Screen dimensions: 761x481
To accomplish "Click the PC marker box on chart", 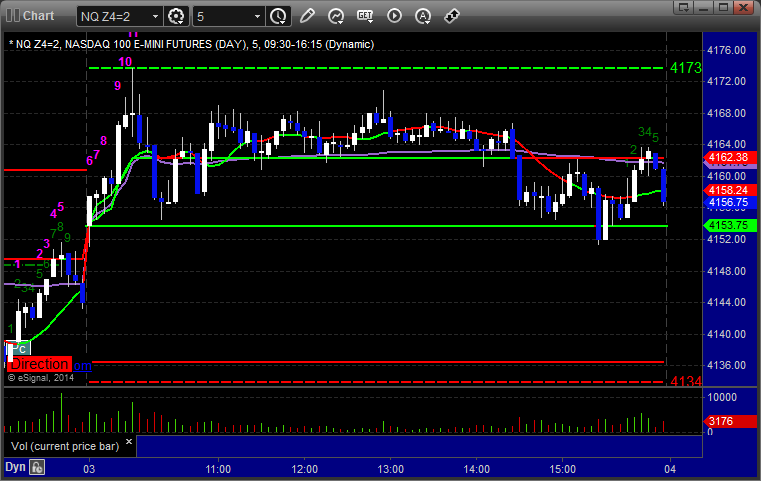I will (x=18, y=348).
